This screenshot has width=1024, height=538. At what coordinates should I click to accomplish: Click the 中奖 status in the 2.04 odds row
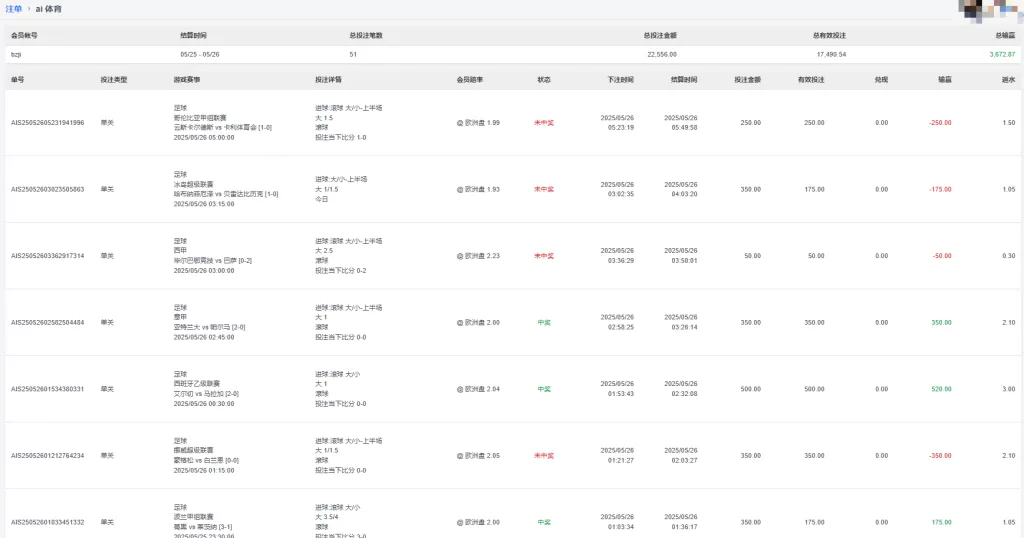pos(544,389)
